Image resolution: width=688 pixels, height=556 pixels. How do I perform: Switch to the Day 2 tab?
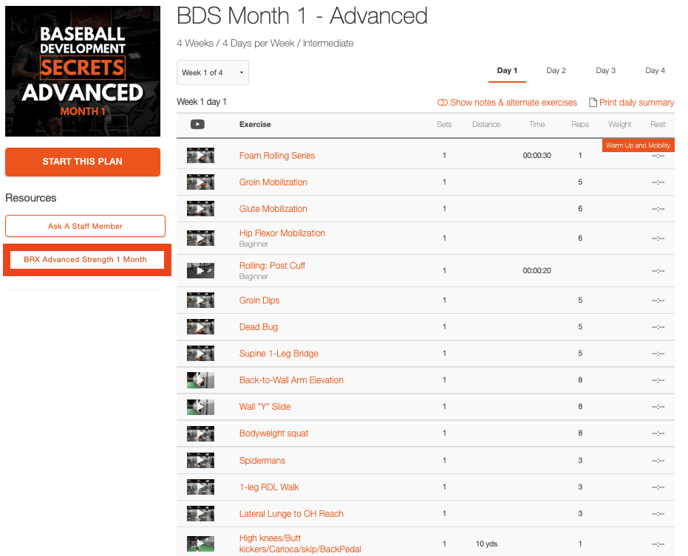point(556,71)
